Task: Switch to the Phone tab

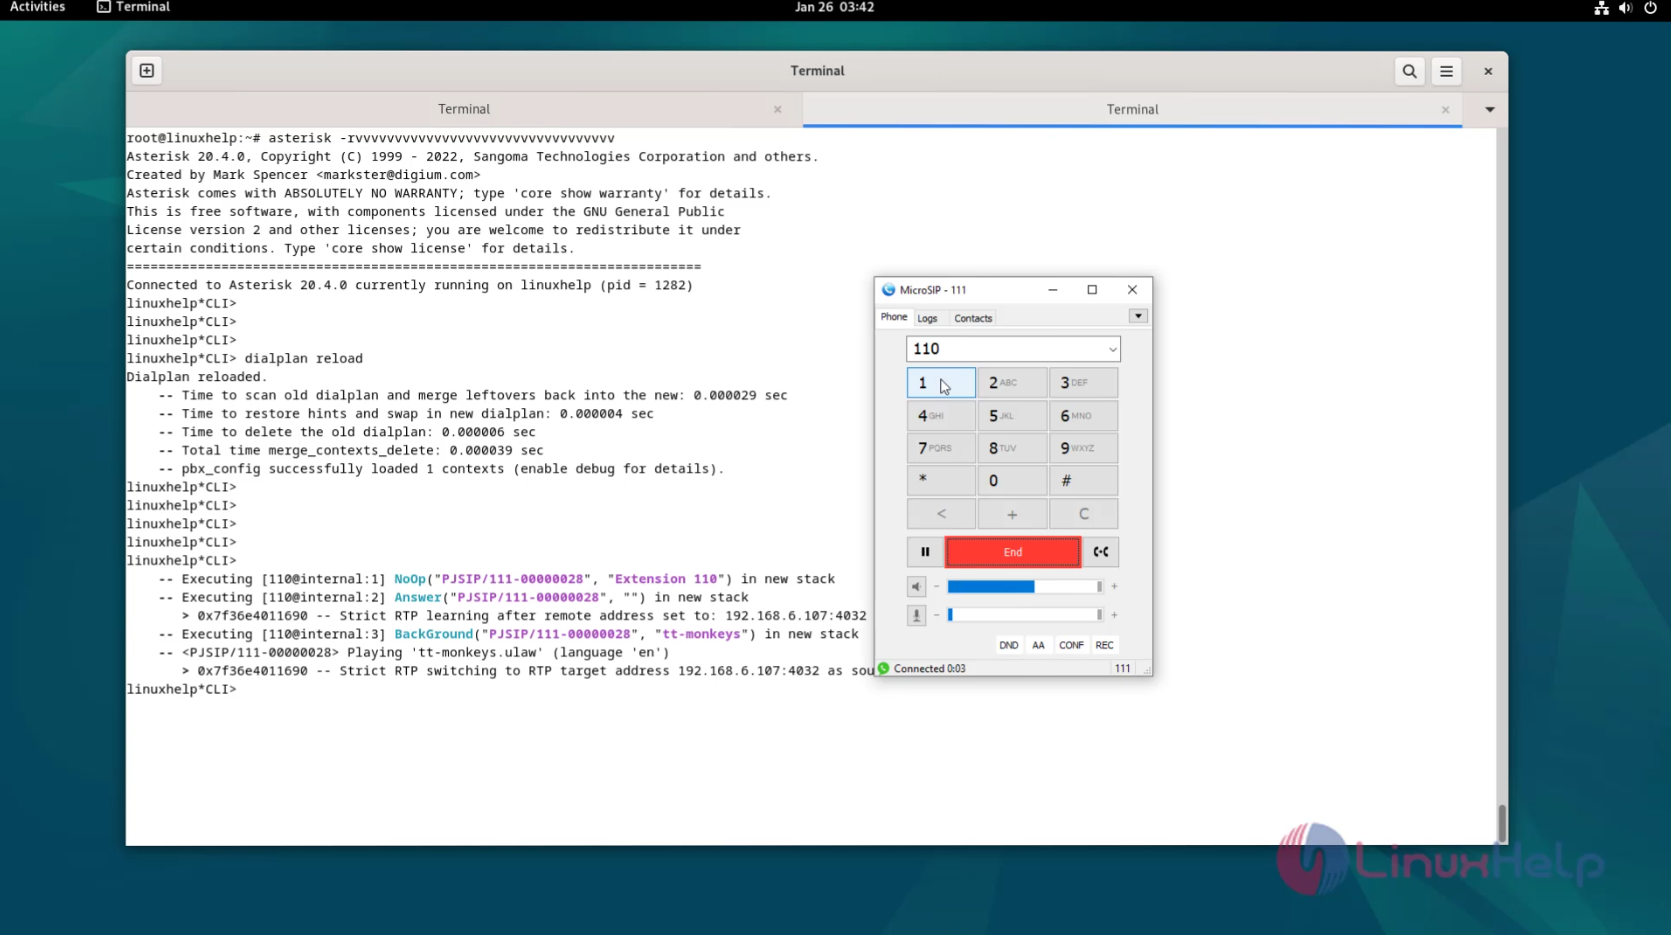Action: (x=894, y=317)
